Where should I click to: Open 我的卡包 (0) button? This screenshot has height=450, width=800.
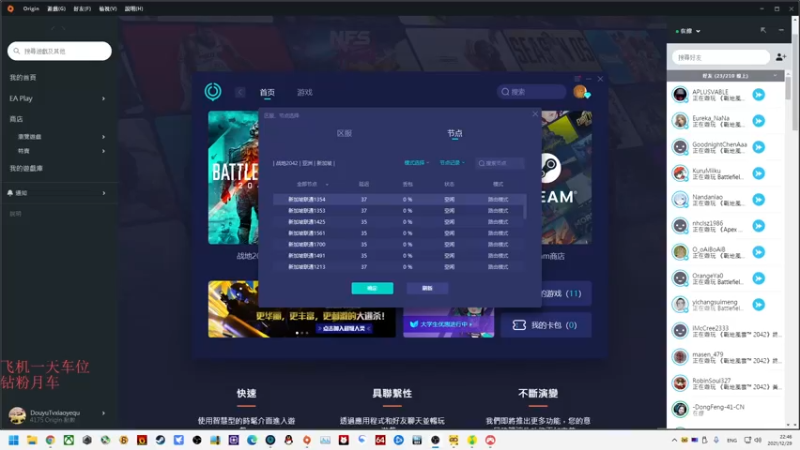545,325
